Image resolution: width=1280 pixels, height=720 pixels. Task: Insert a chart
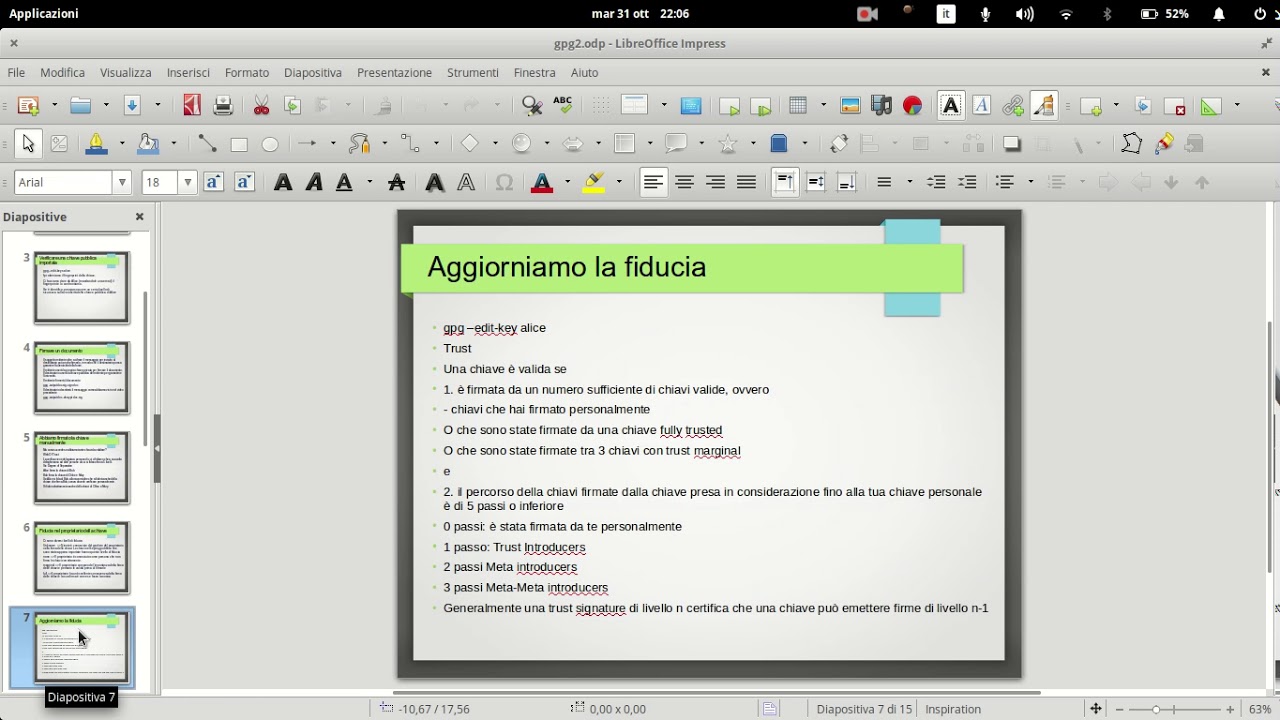(x=912, y=105)
